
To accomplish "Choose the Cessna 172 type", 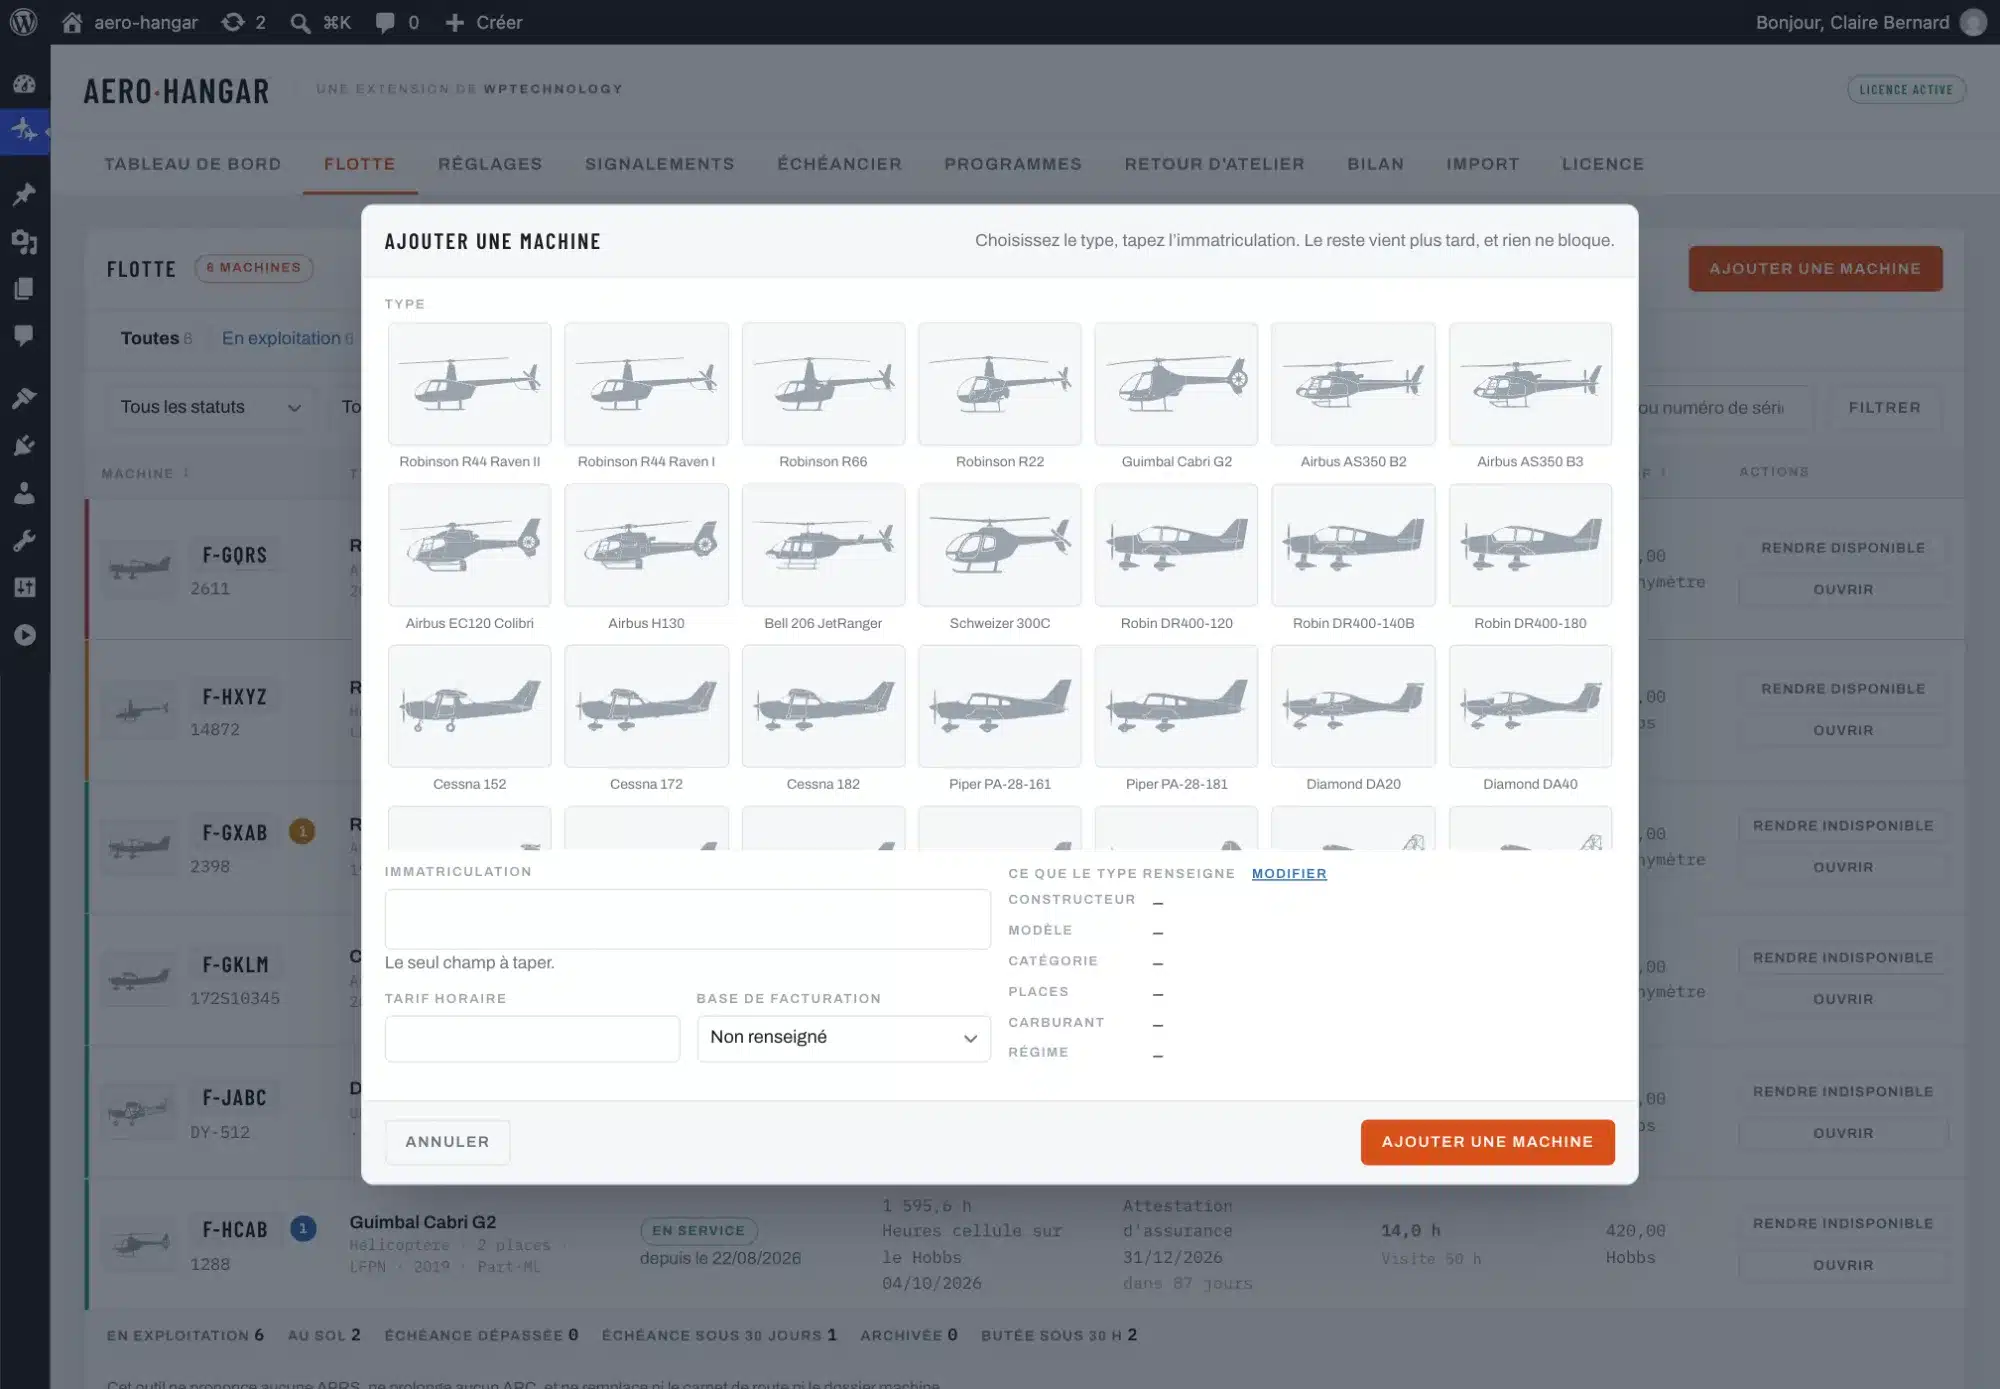I will [646, 706].
